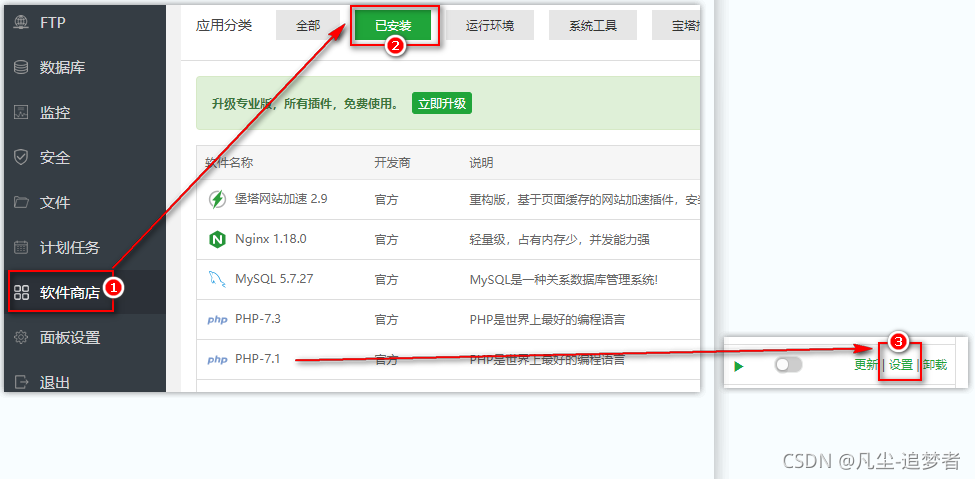The image size is (975, 479).
Task: Click the 软件名称 column header
Action: pos(229,162)
